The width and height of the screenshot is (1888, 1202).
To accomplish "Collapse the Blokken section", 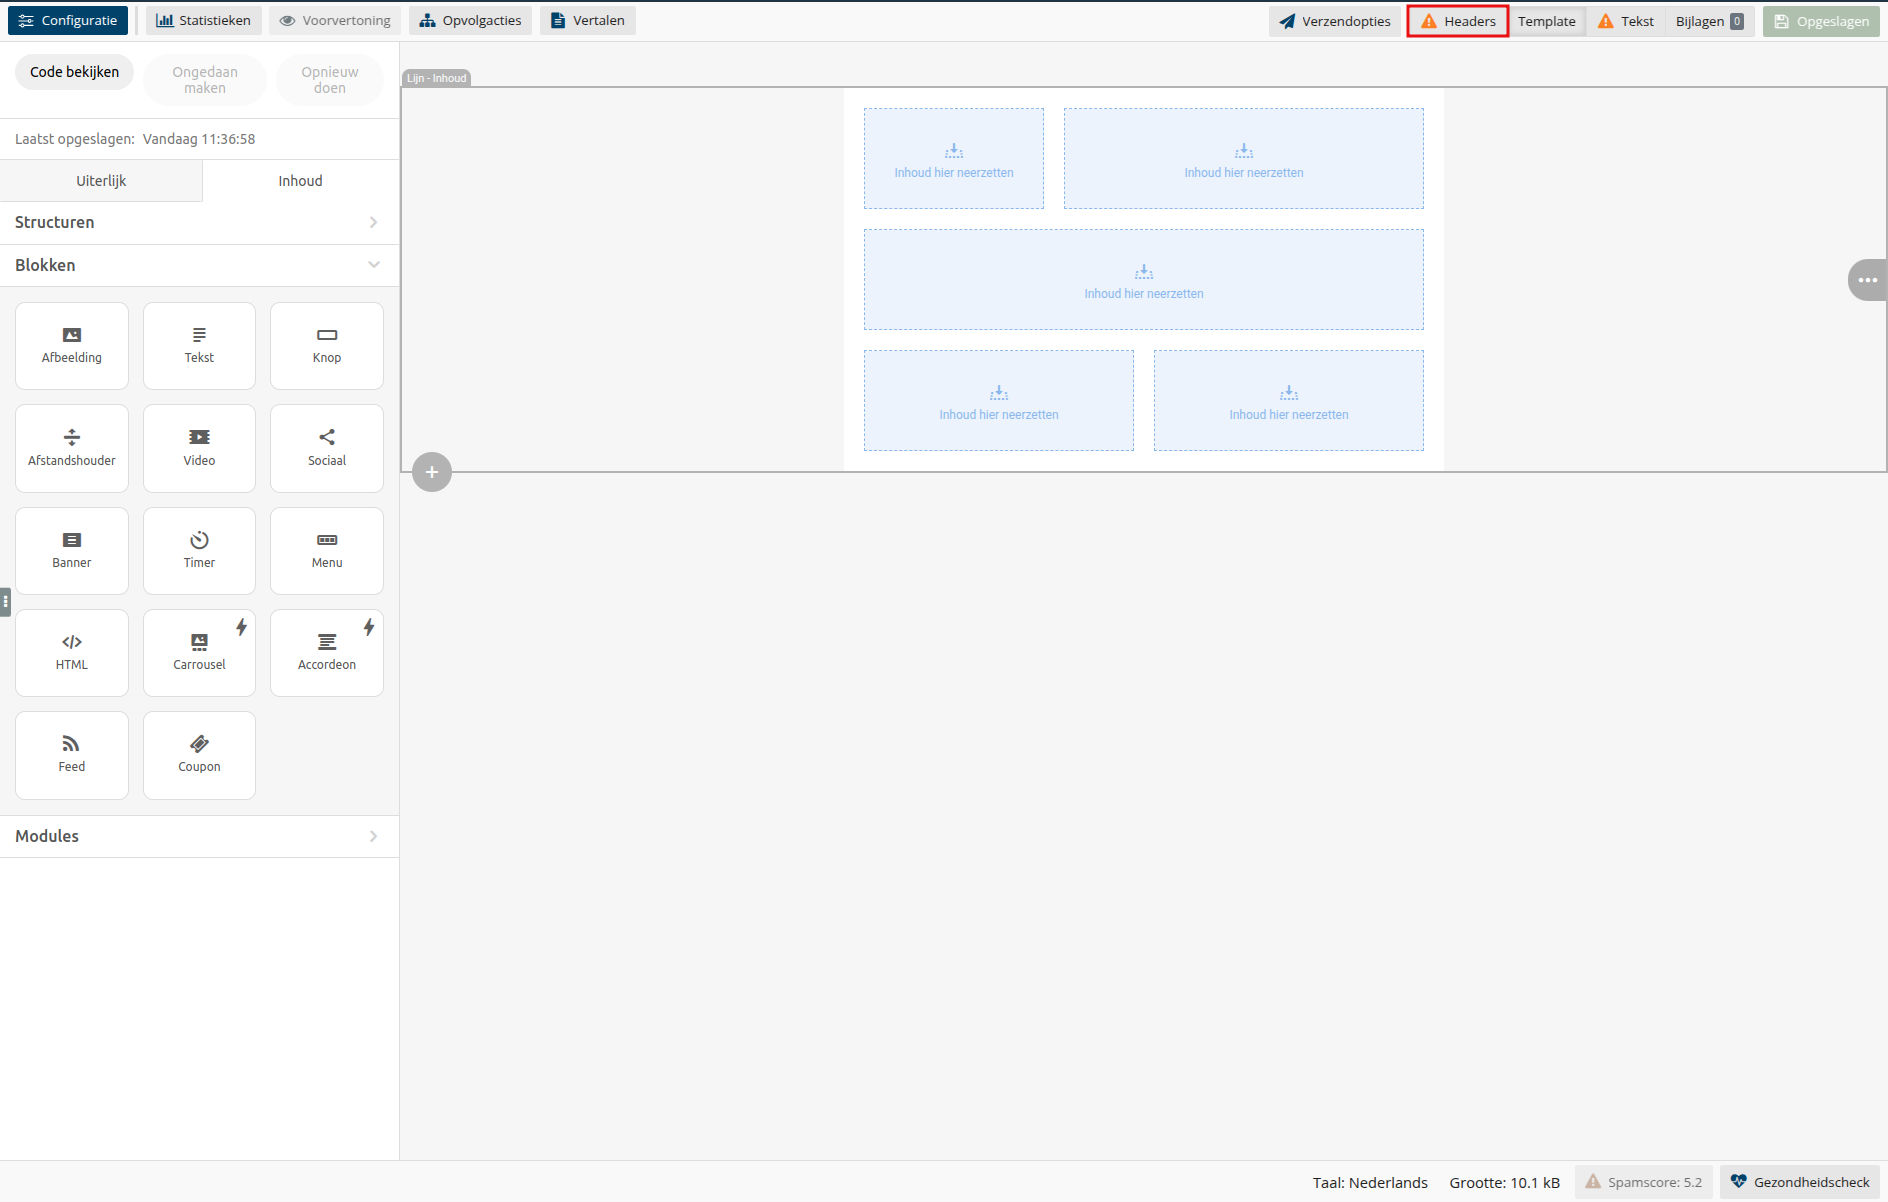I will point(199,265).
